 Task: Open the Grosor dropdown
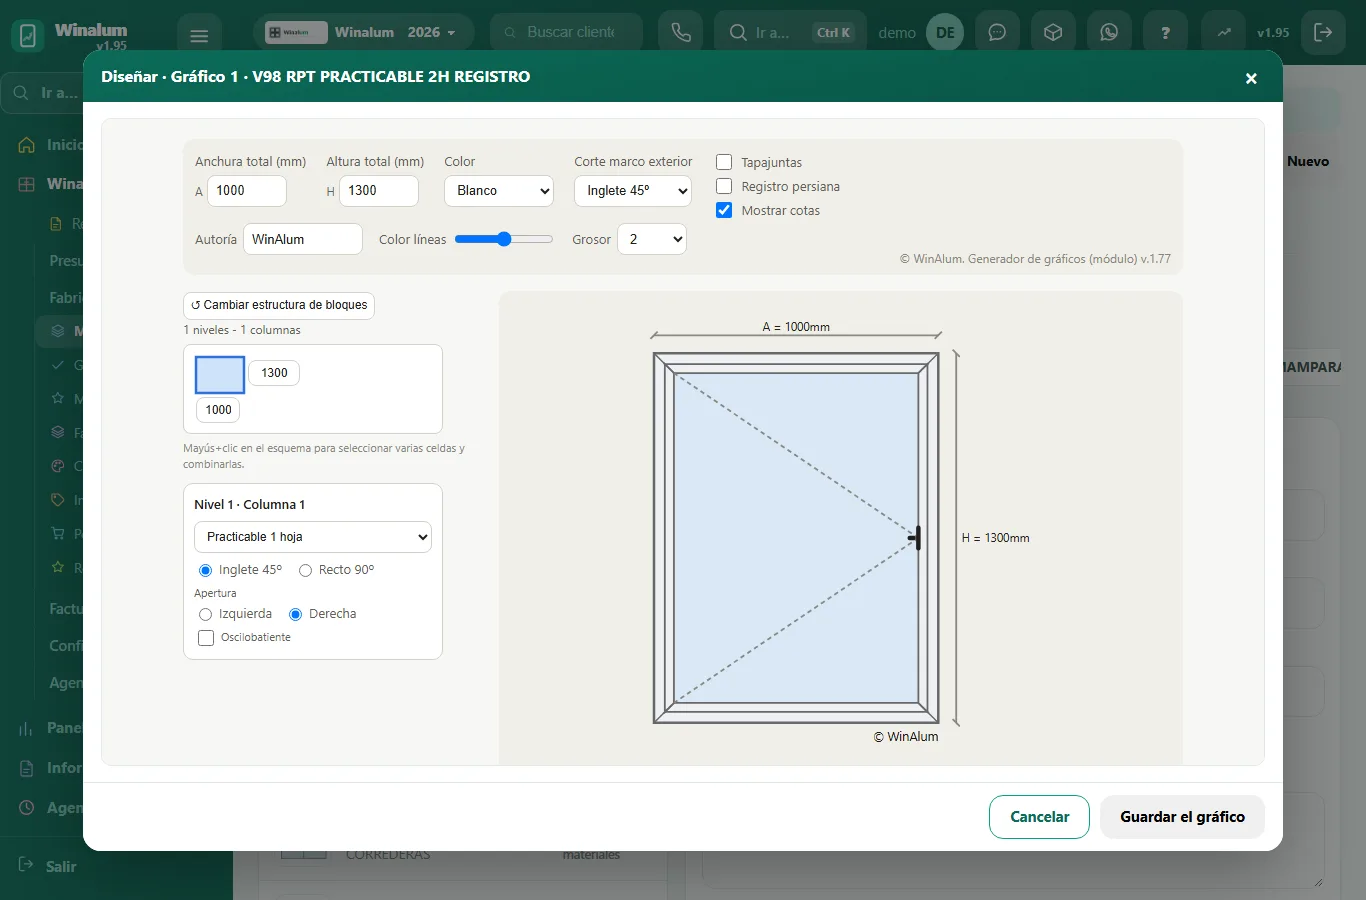click(x=652, y=239)
